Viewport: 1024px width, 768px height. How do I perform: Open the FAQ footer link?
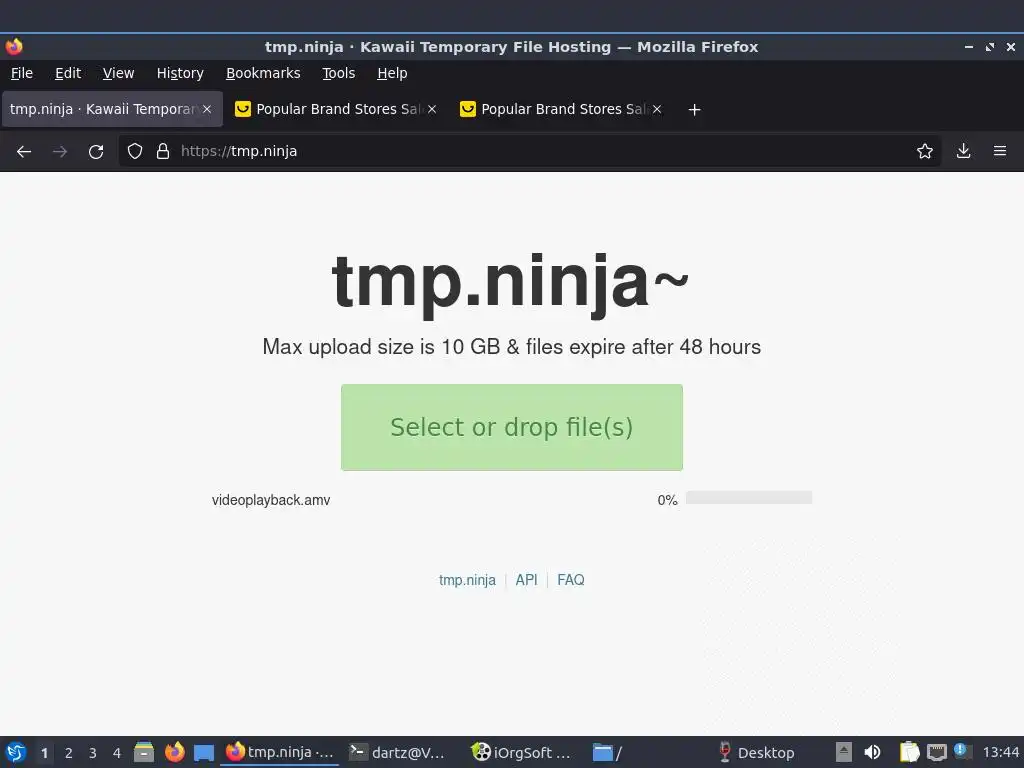[571, 580]
